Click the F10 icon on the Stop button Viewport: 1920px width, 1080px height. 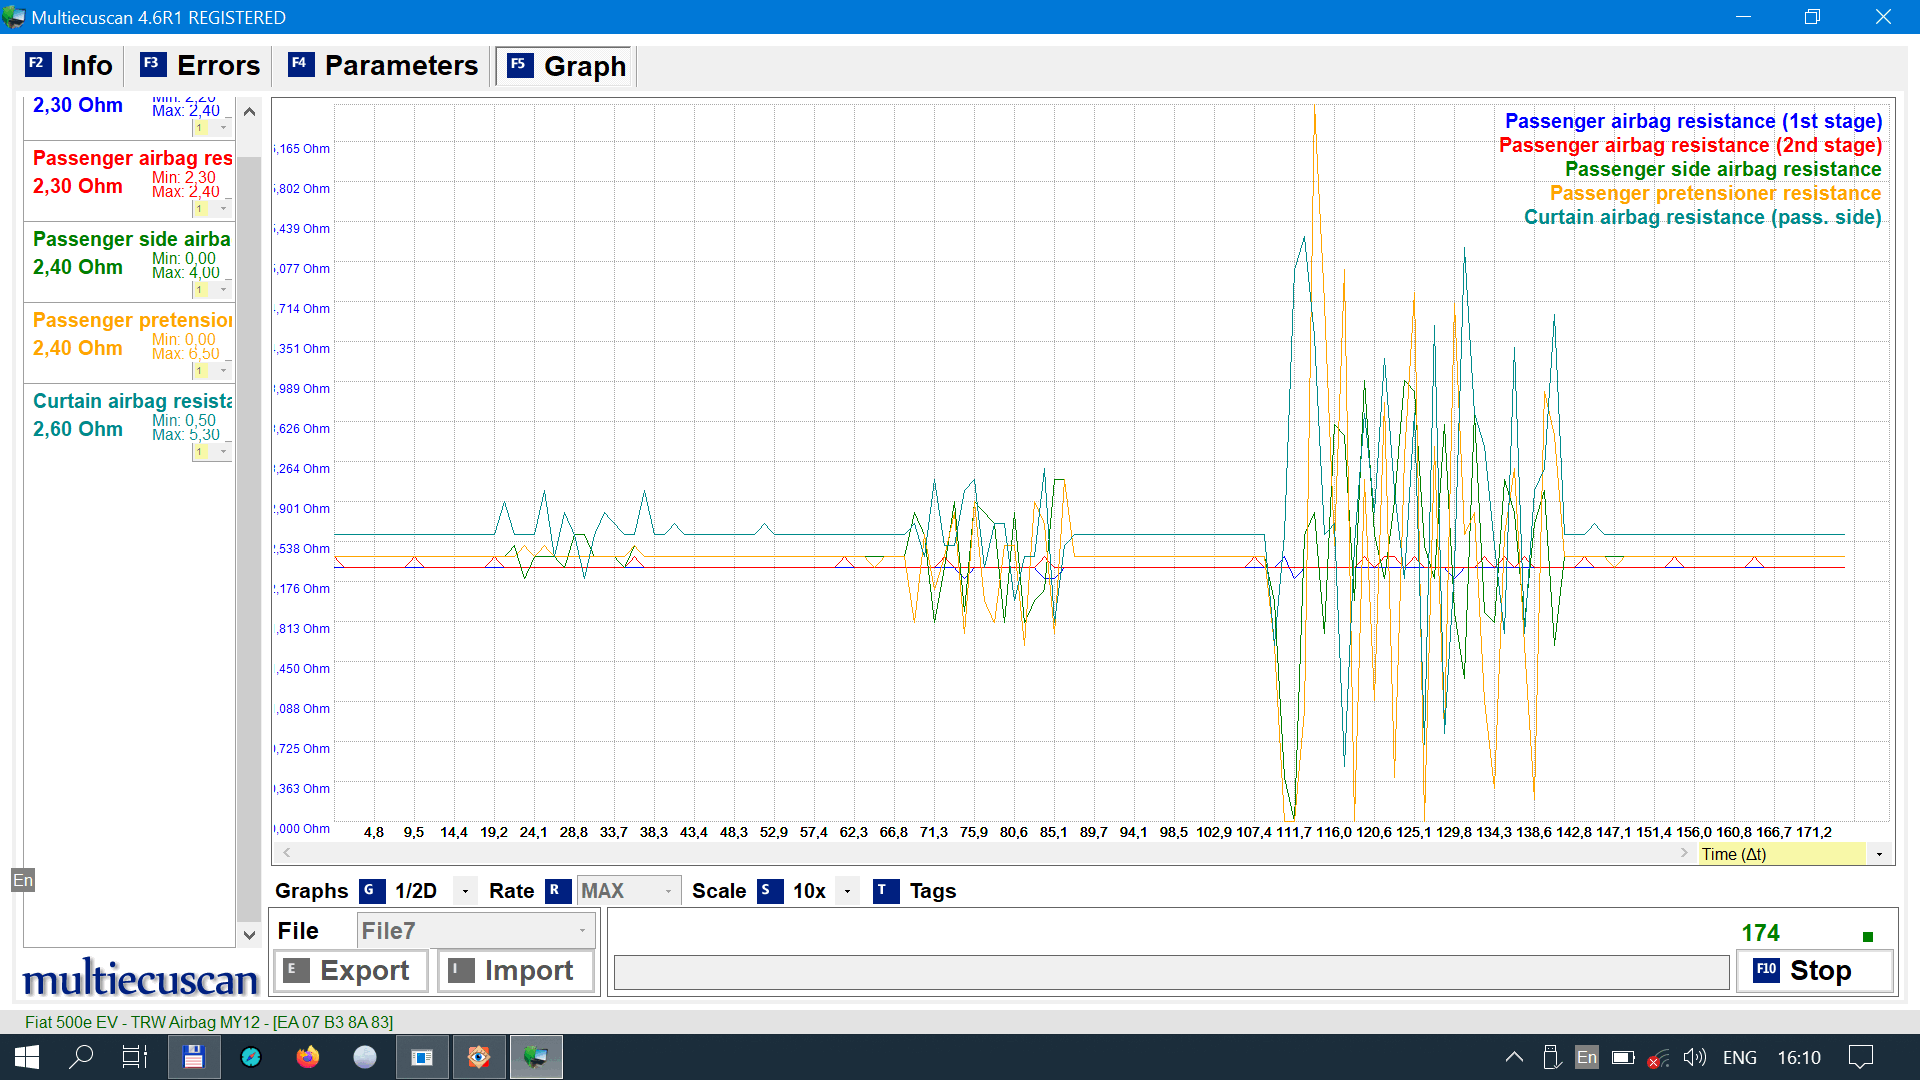[x=1766, y=970]
